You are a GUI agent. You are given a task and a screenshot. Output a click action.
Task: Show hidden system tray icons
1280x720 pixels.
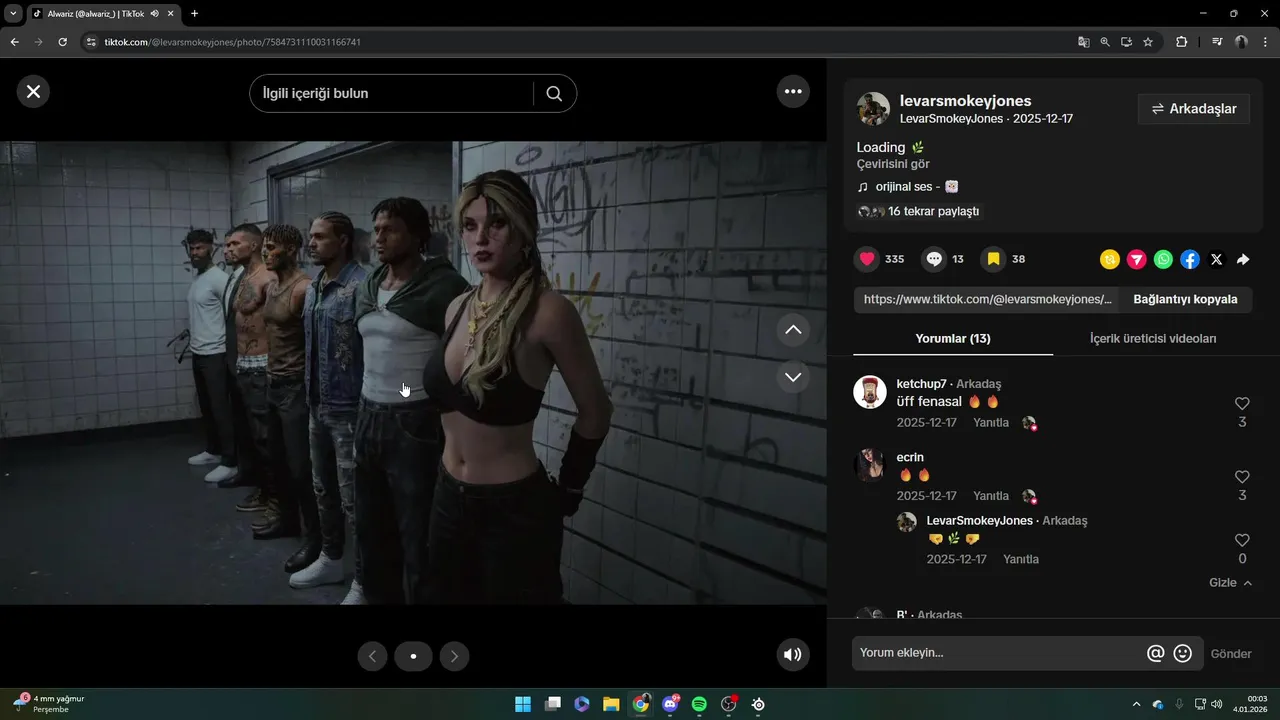pyautogui.click(x=1136, y=704)
